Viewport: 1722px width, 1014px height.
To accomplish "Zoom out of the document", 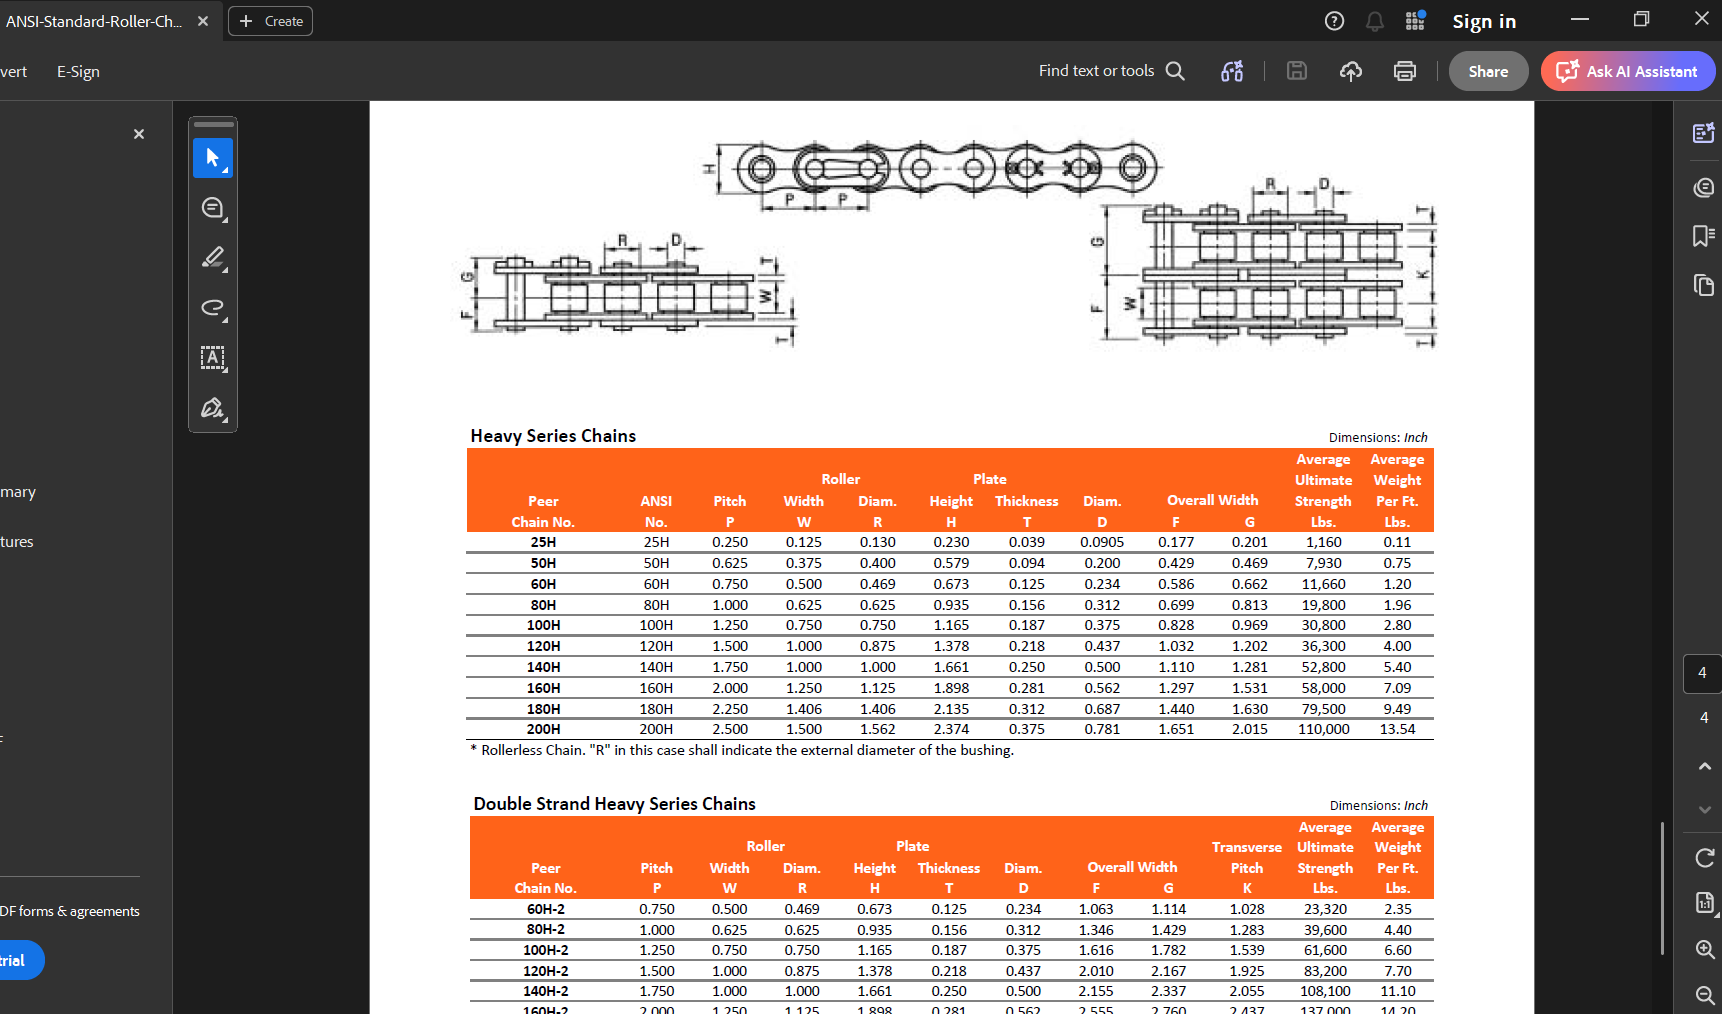I will click(1705, 995).
